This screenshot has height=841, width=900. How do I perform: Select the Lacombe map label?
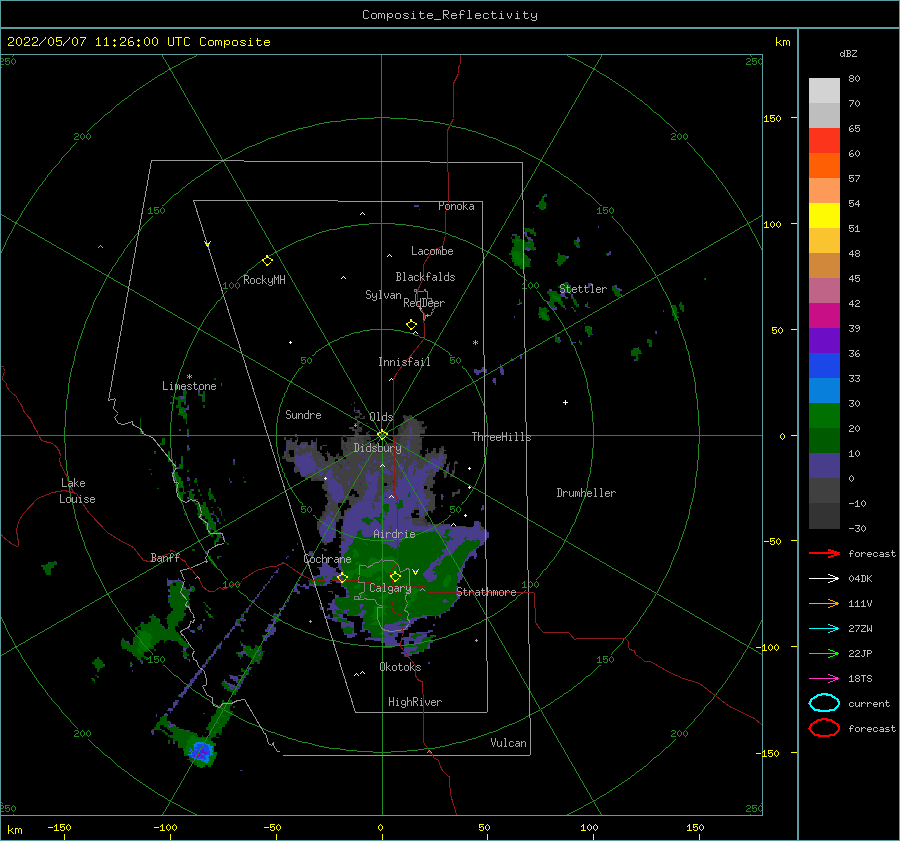[432, 251]
